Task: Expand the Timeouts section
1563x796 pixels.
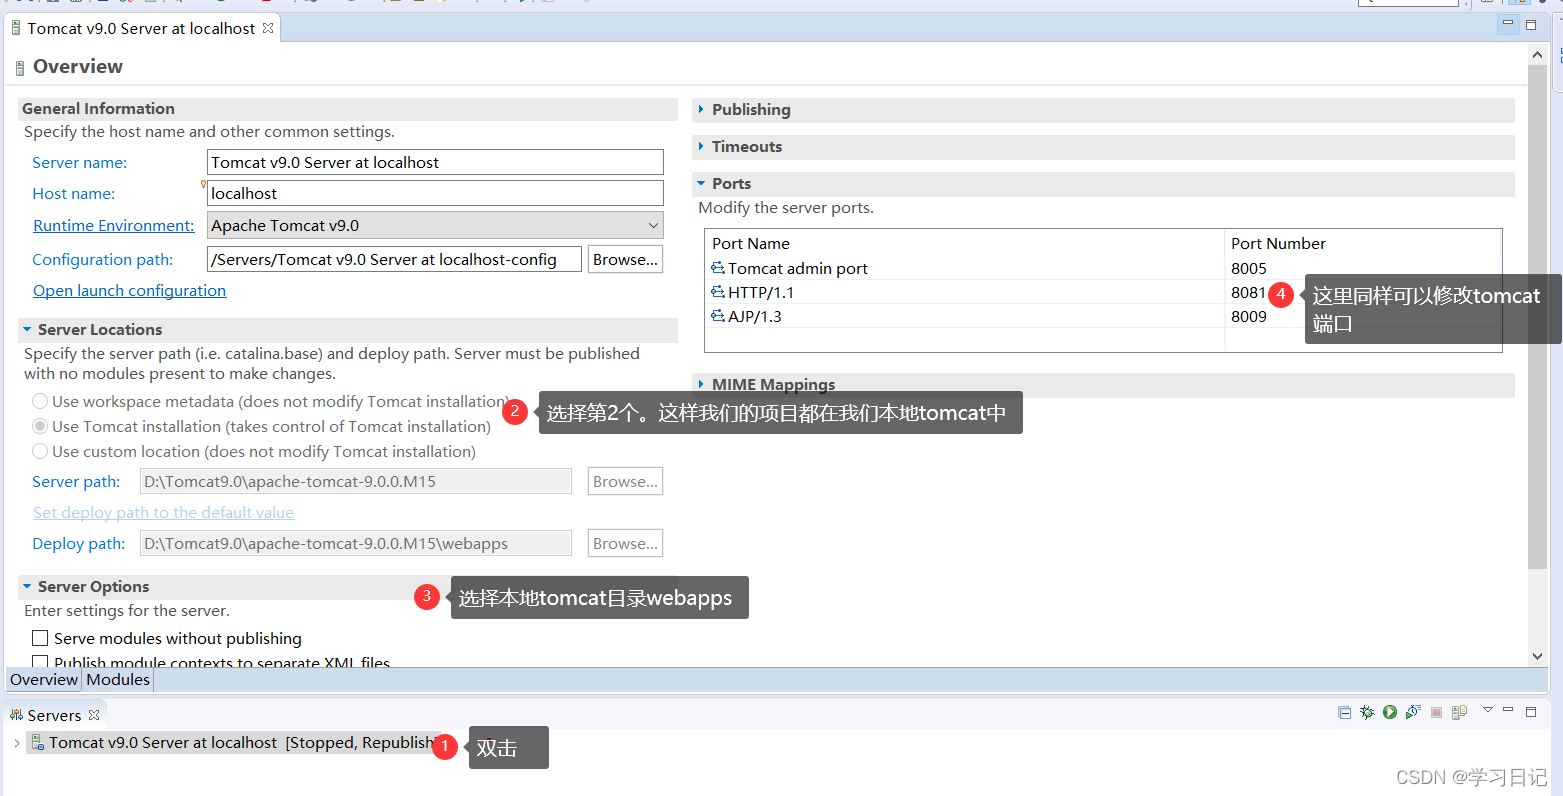Action: tap(701, 146)
